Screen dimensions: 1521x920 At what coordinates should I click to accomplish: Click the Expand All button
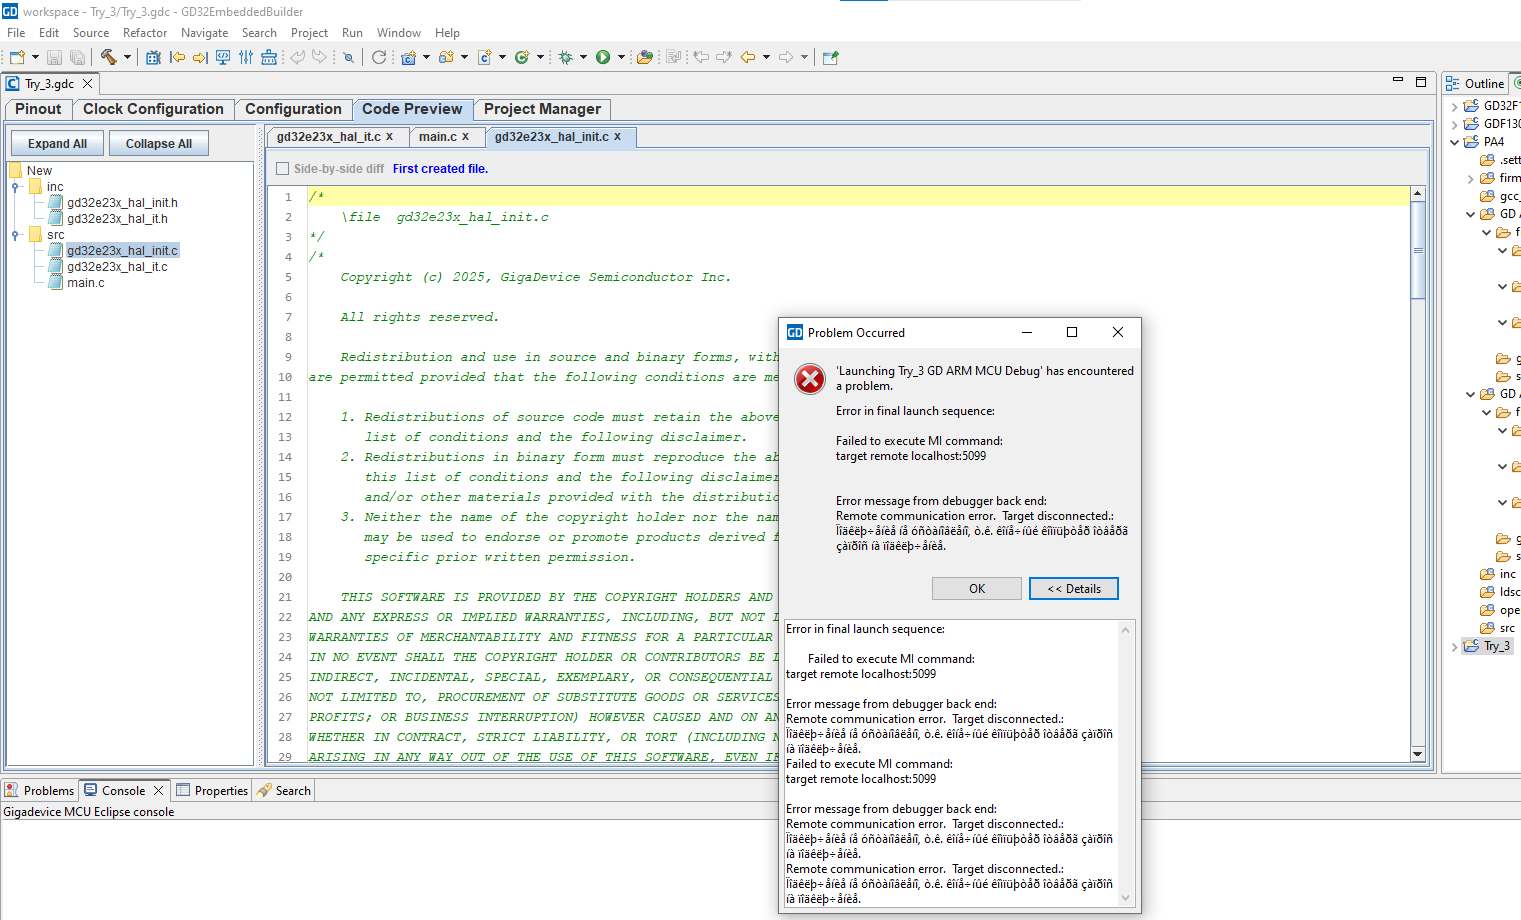click(x=57, y=144)
